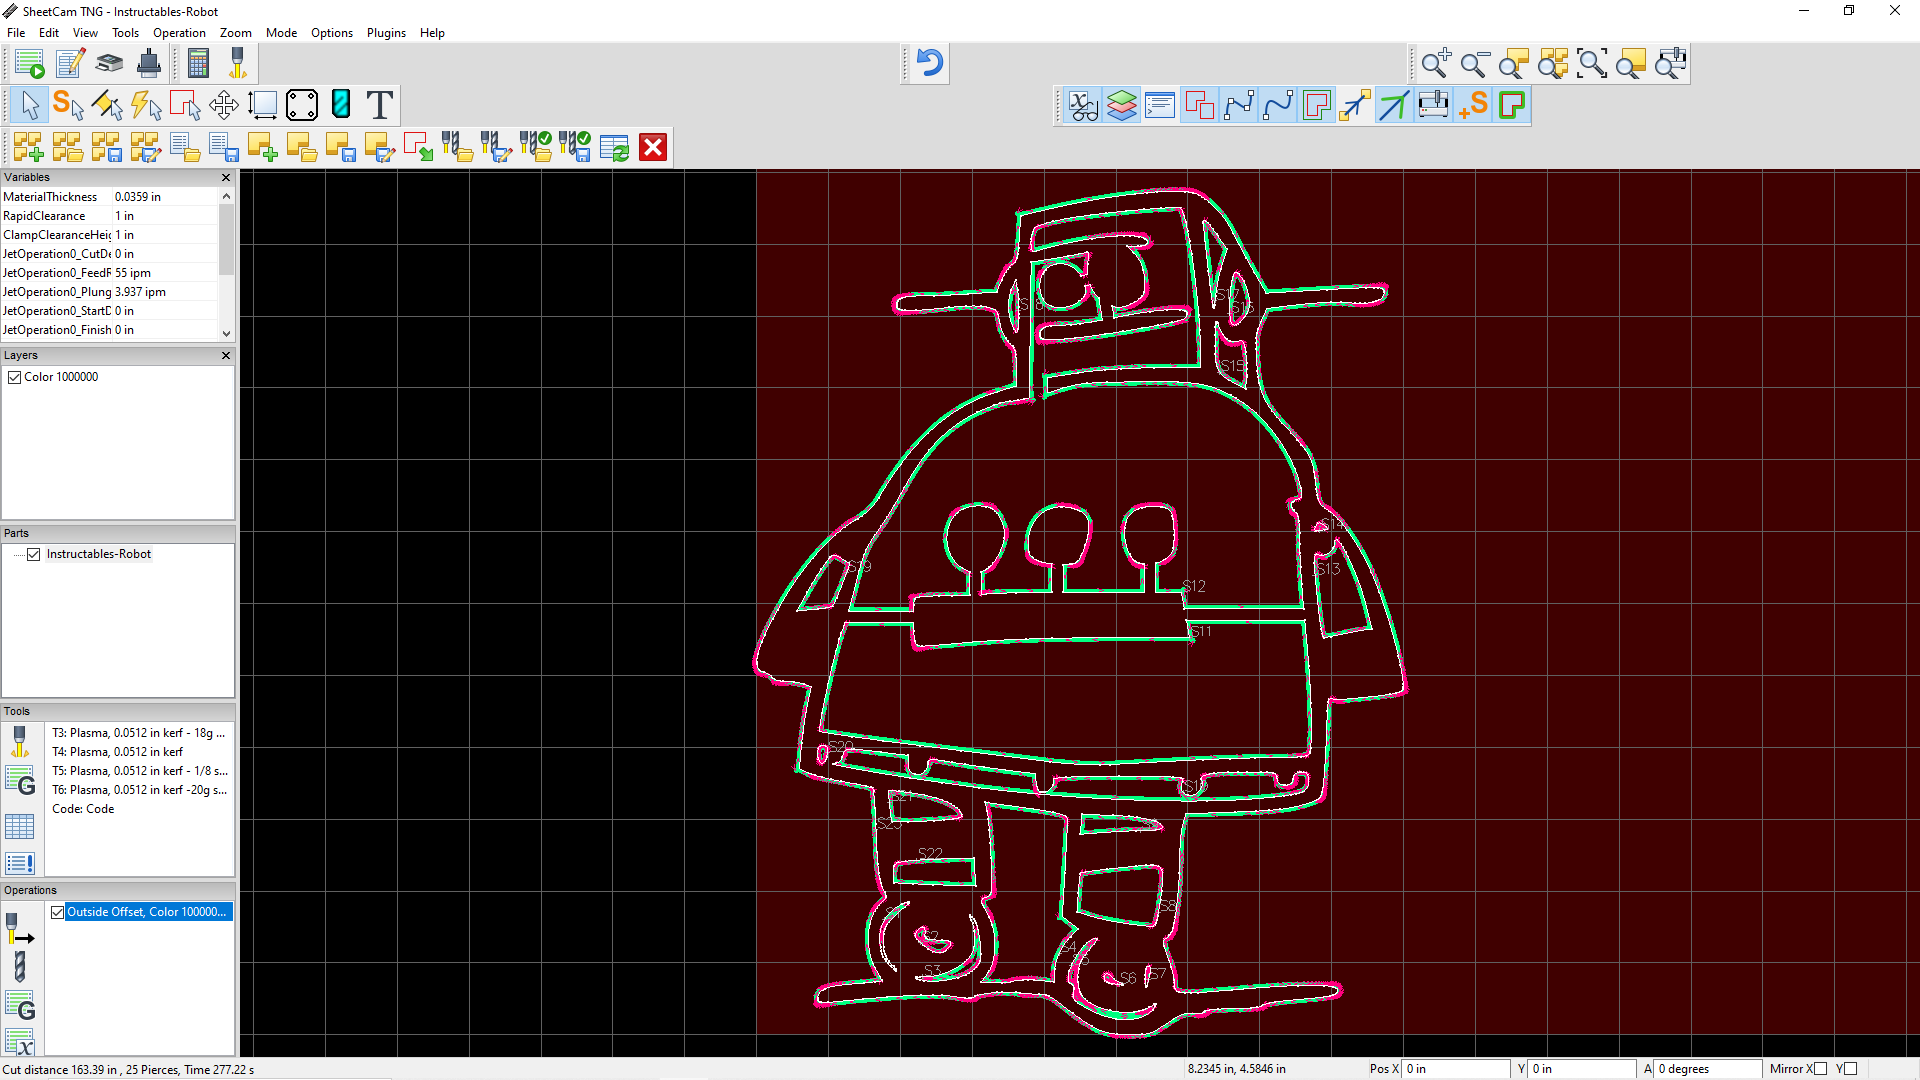Select the pointer selection tool
Image resolution: width=1920 pixels, height=1080 pixels.
coord(29,105)
